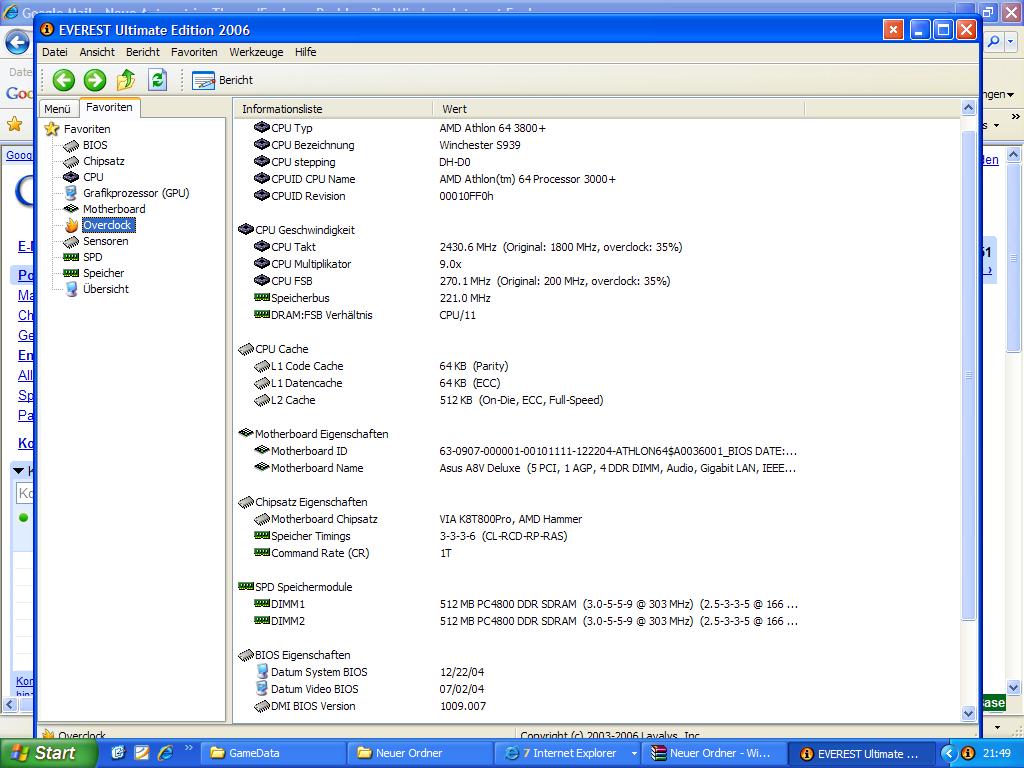This screenshot has width=1024, height=768.
Task: Select the 'Winchester S939' value
Action: coord(480,145)
